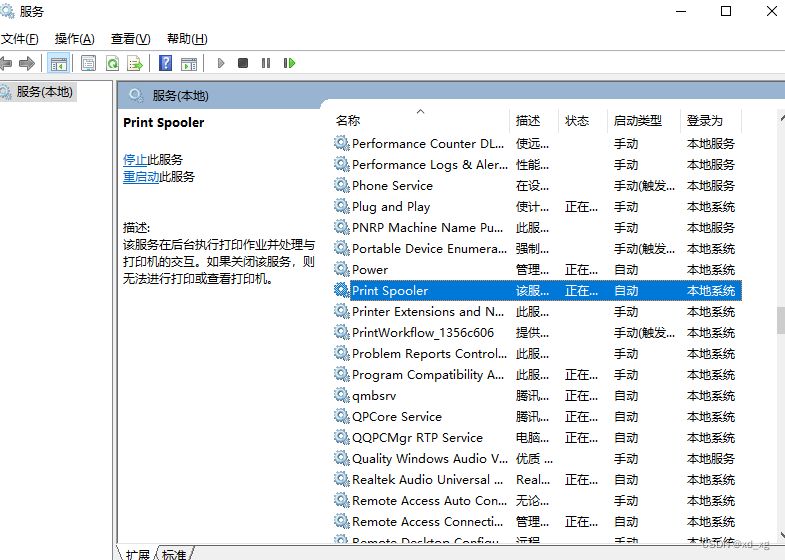
Task: Select the PrintWorkflow_1356c606 service
Action: (537, 333)
